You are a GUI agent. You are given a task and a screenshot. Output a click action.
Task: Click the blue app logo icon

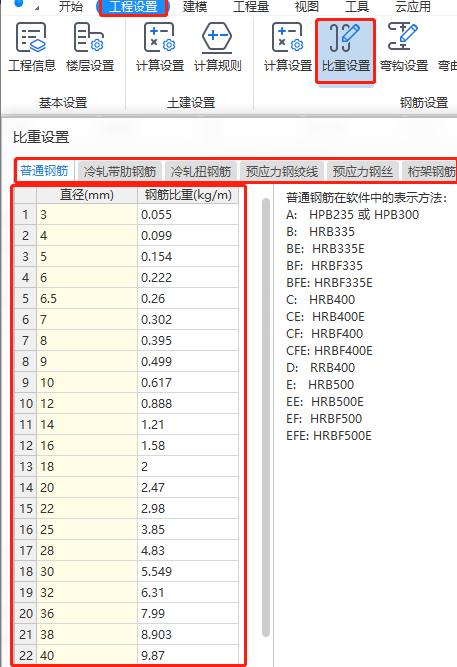(18, 3)
